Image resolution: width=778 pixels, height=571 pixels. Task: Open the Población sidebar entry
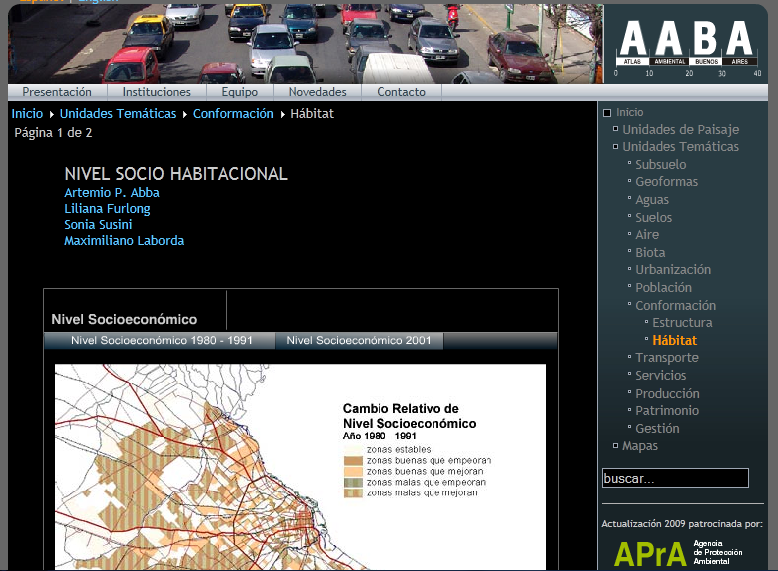663,287
